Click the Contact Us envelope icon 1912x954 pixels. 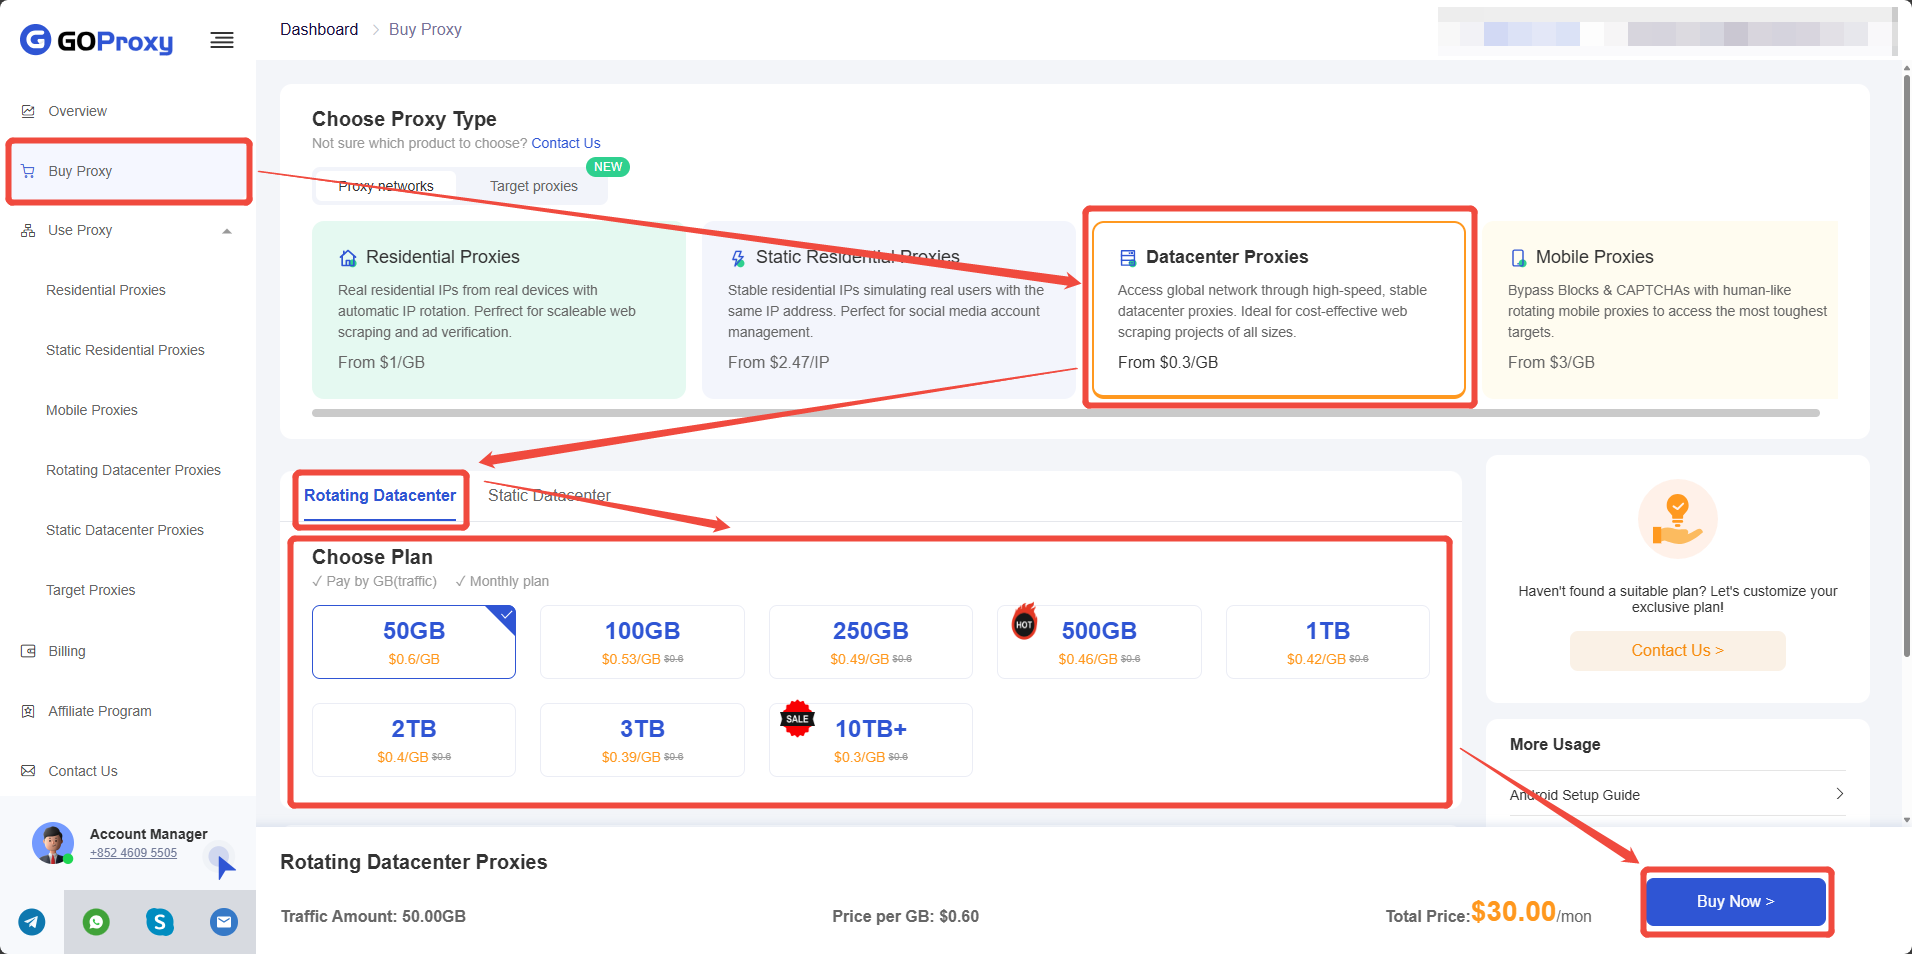pyautogui.click(x=28, y=771)
